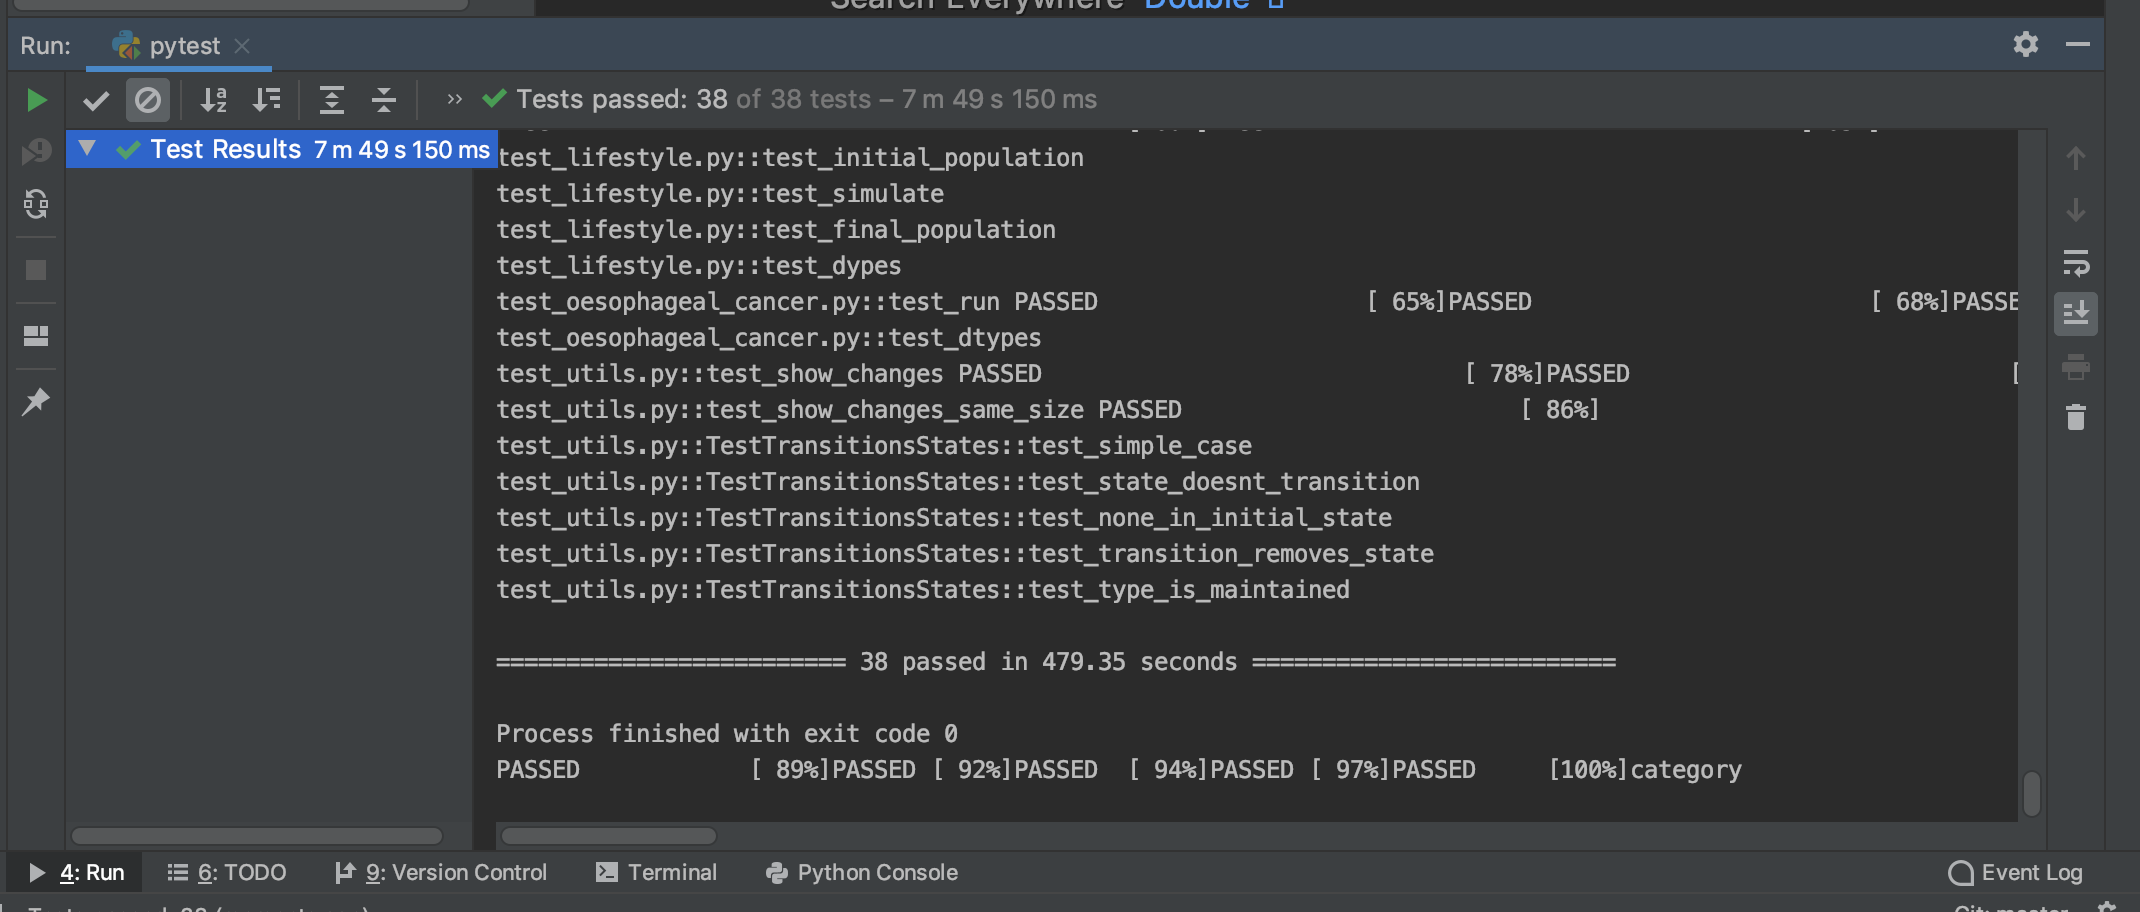This screenshot has width=2140, height=912.
Task: Click the '[100%]category' text in output
Action: [1645, 770]
